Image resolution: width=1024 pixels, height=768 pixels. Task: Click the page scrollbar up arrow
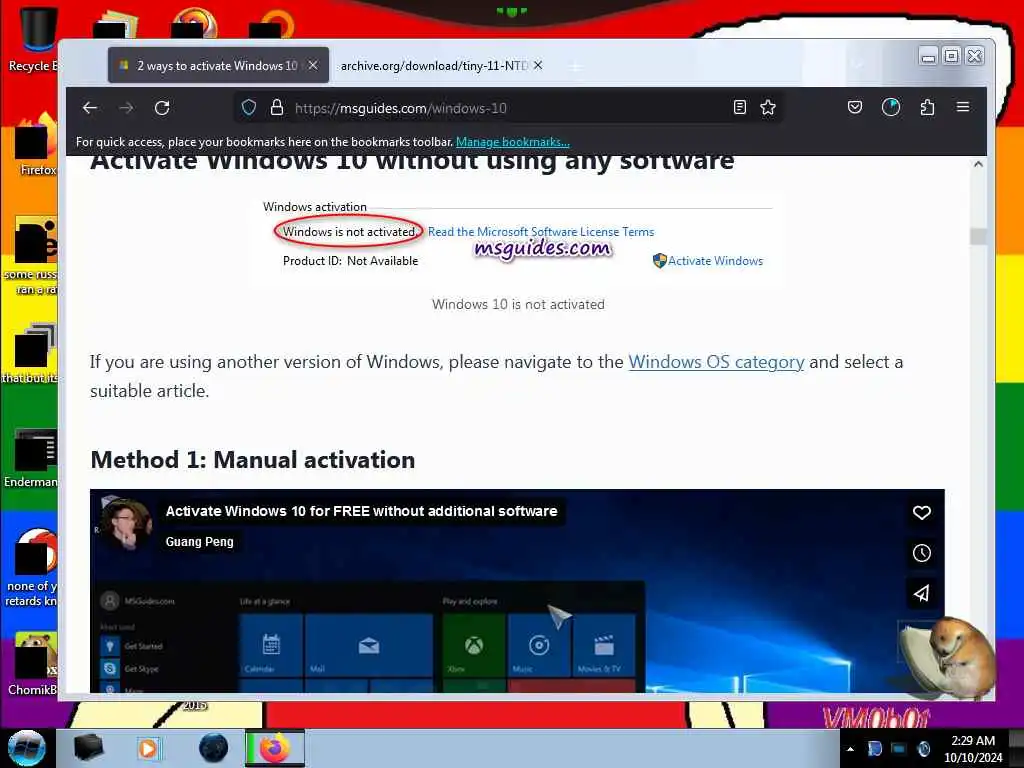978,165
